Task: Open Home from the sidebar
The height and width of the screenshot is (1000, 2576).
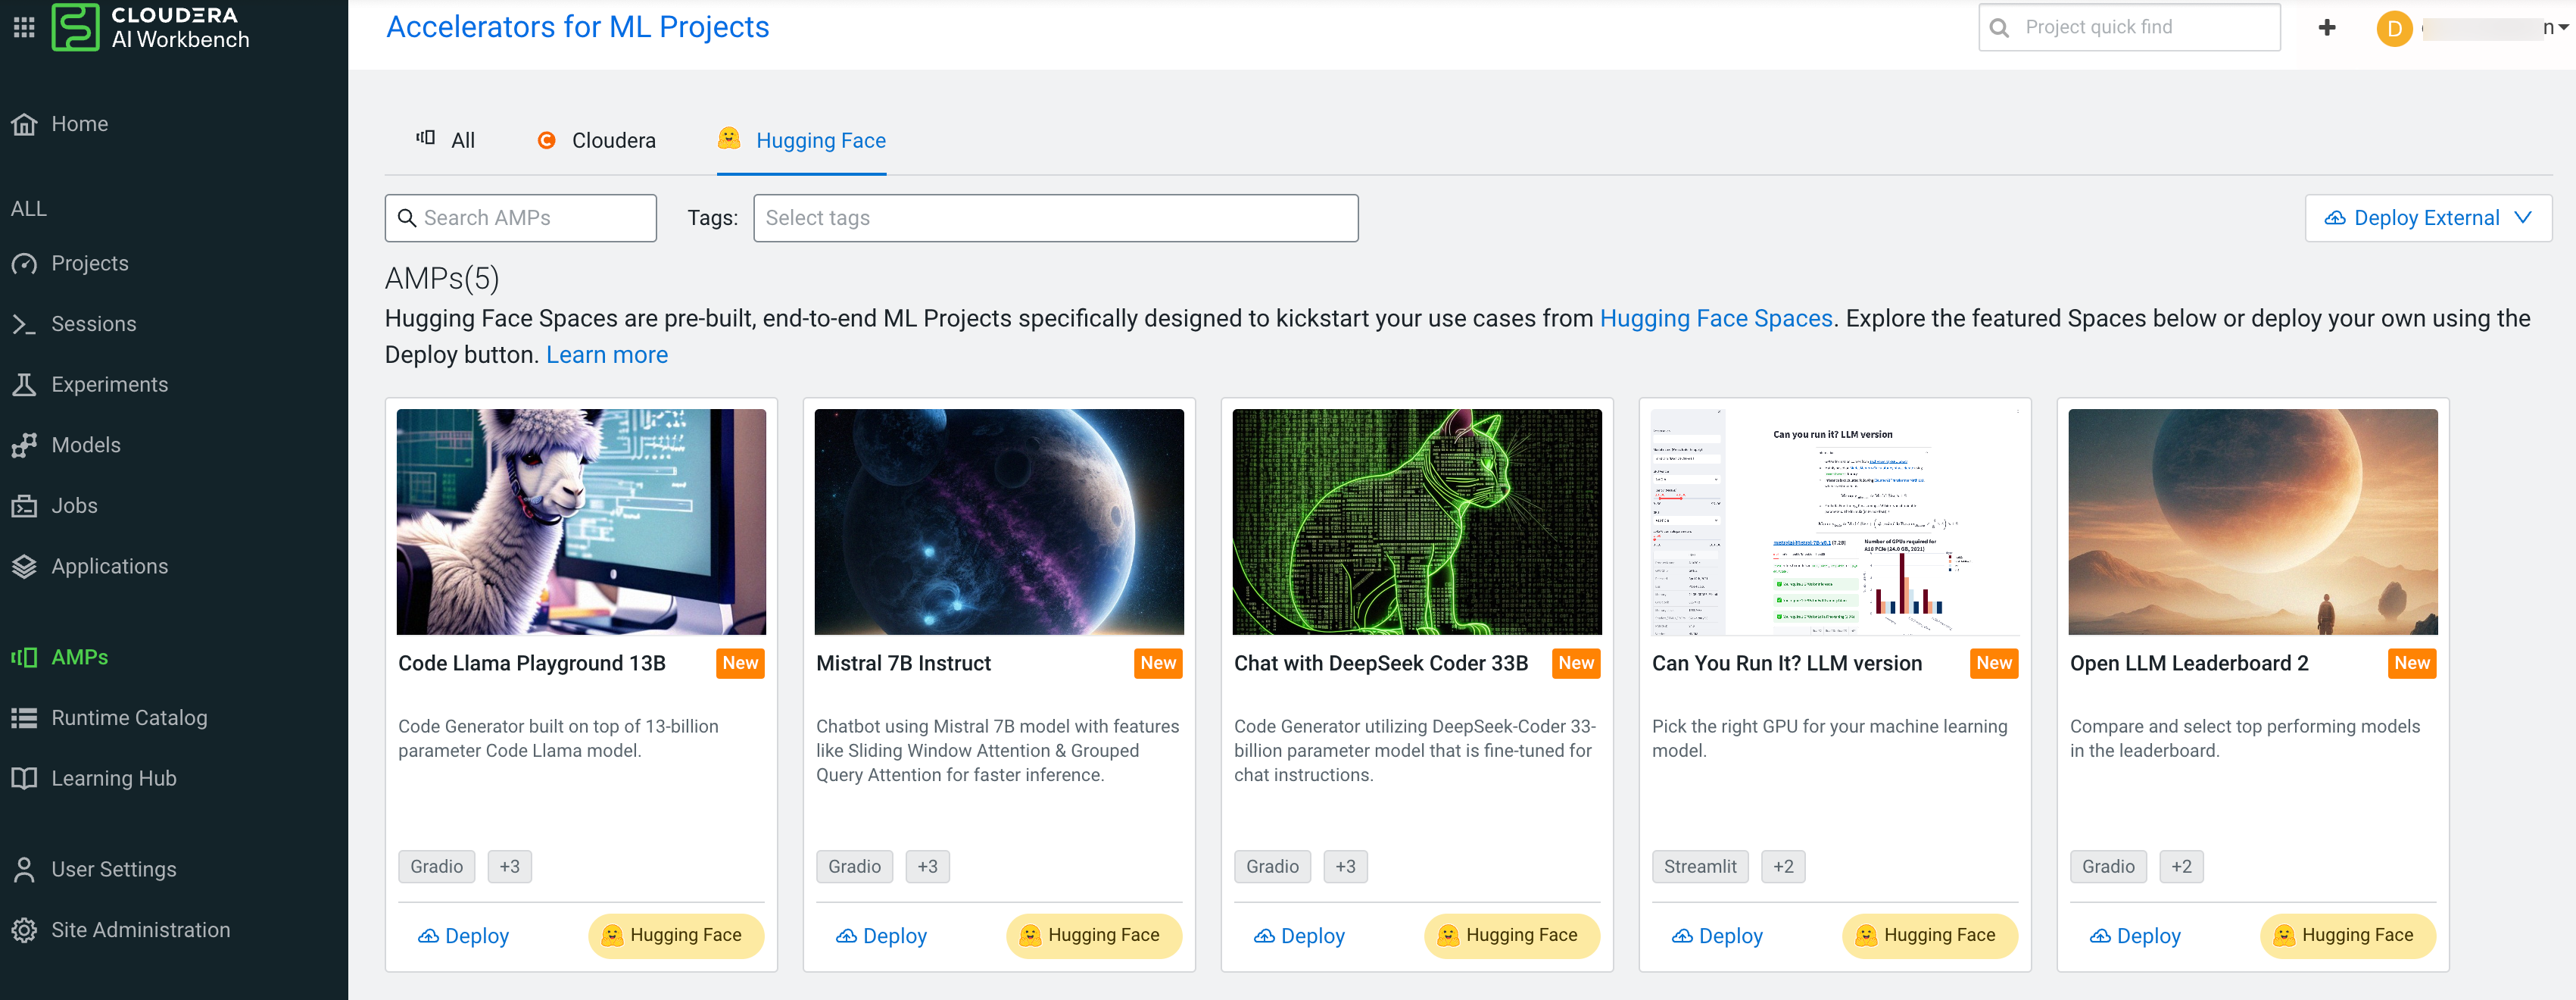Action: click(x=79, y=124)
